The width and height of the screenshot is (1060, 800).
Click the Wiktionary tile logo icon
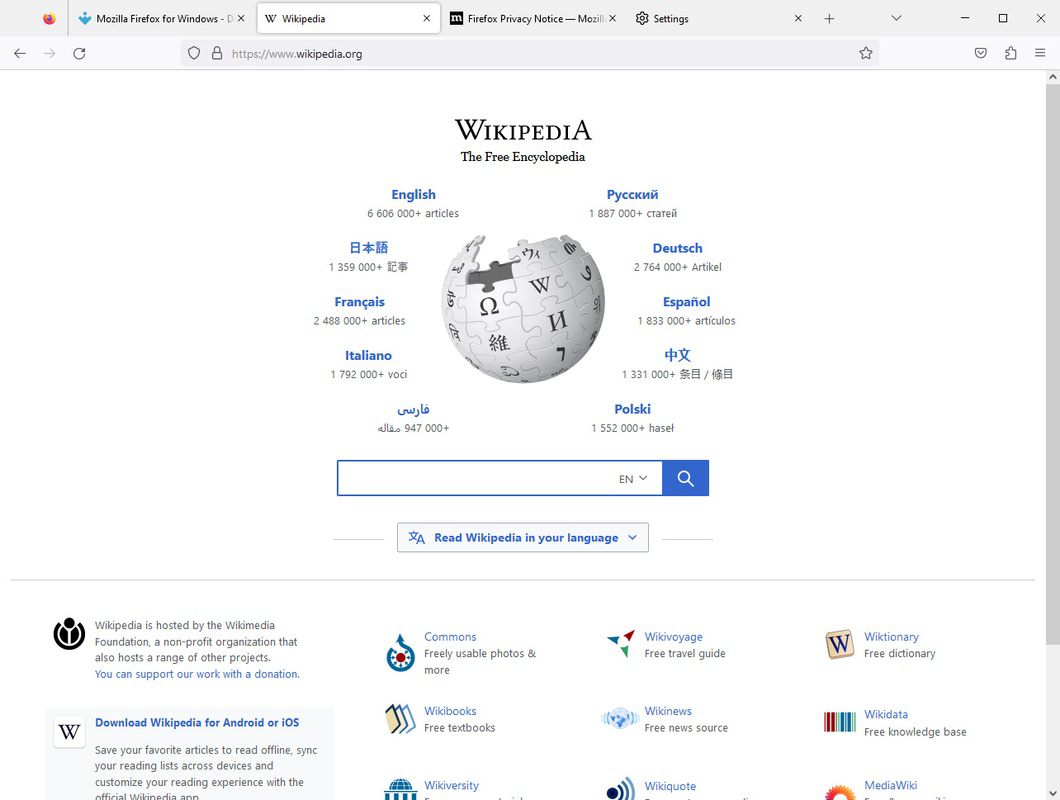839,644
